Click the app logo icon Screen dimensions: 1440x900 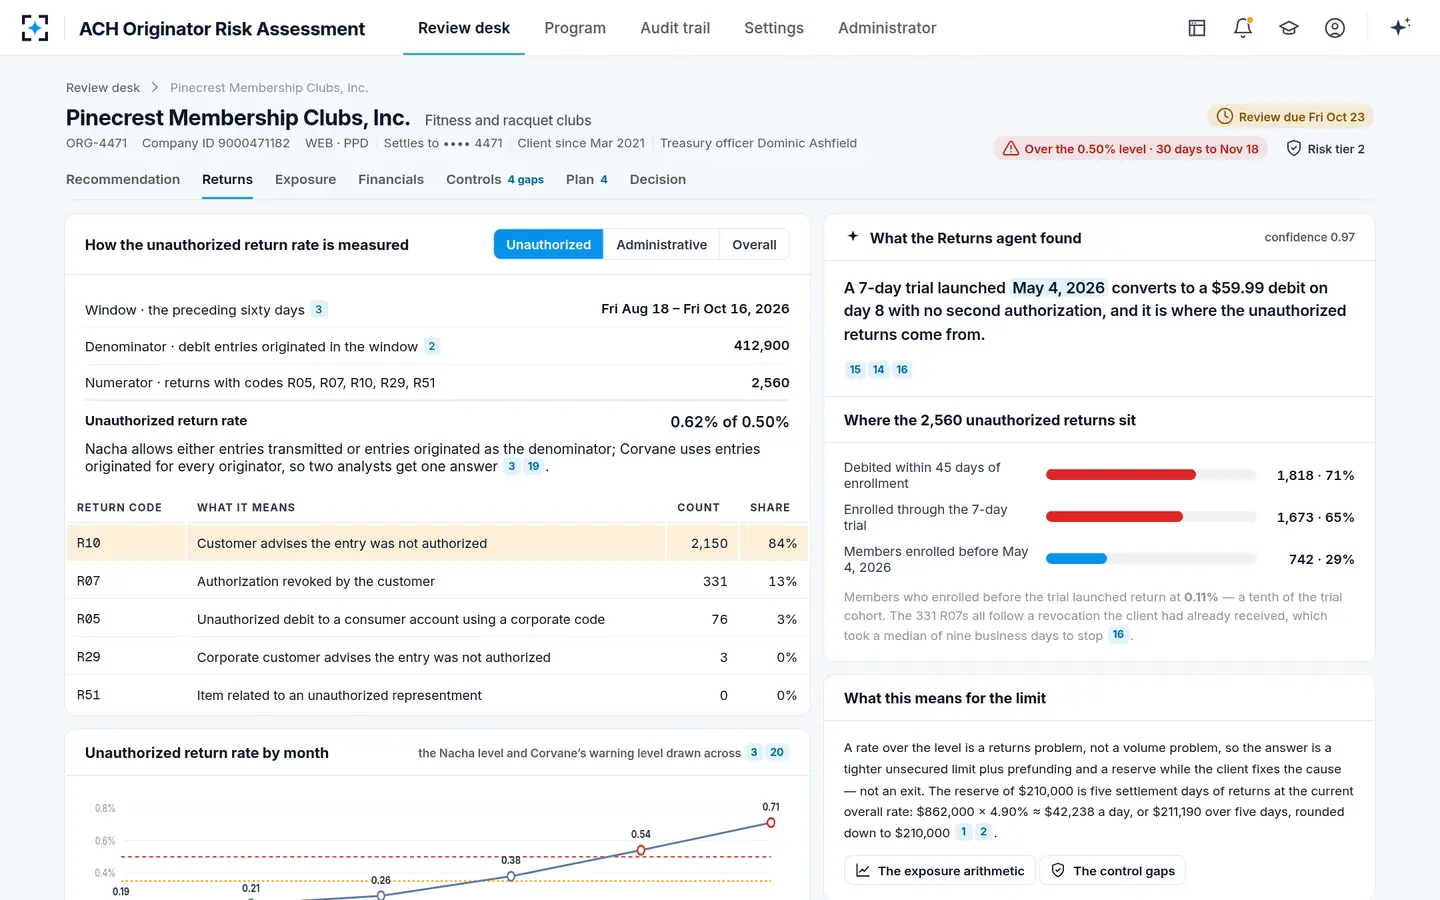pyautogui.click(x=35, y=28)
